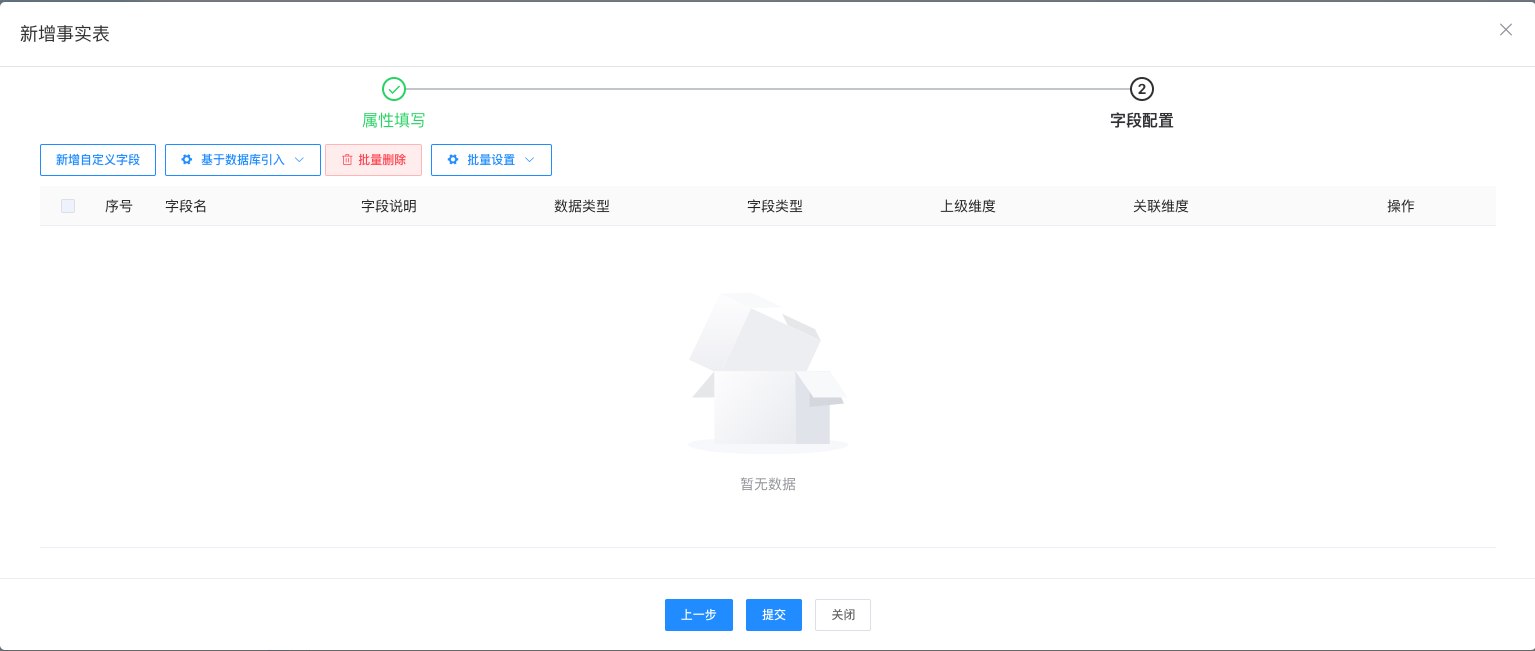Click the 操作 column header

[x=1401, y=206]
